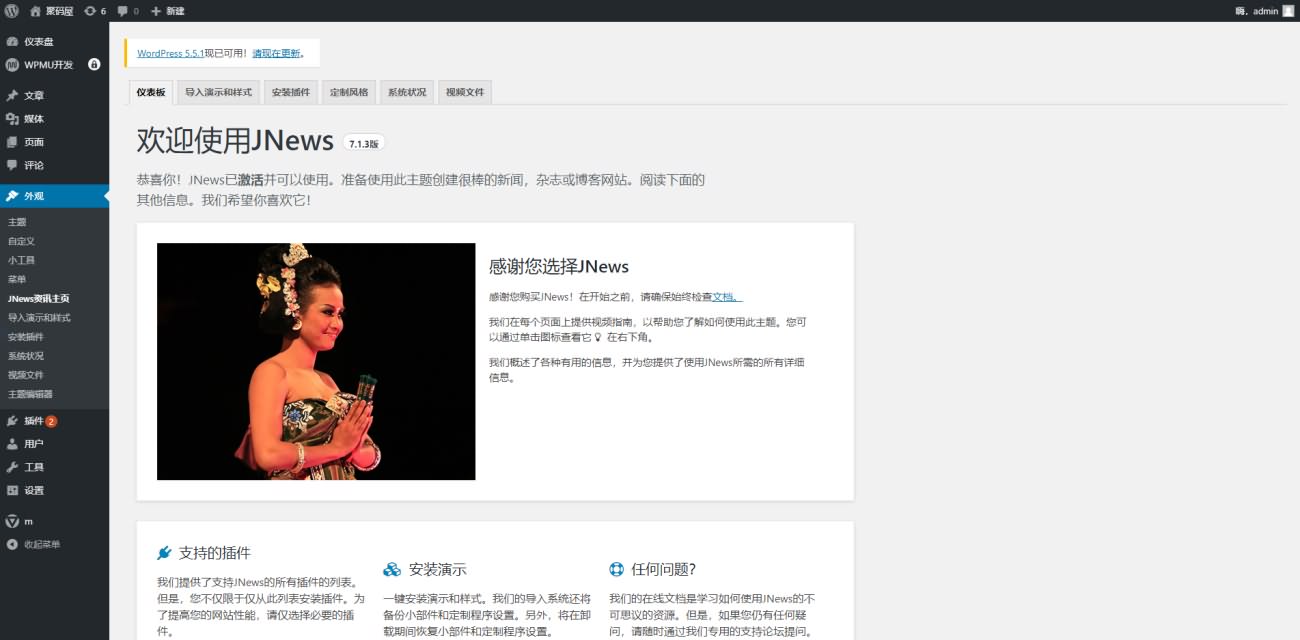Open 视频文件 in the sidebar submenu
The height and width of the screenshot is (640, 1300).
click(26, 374)
